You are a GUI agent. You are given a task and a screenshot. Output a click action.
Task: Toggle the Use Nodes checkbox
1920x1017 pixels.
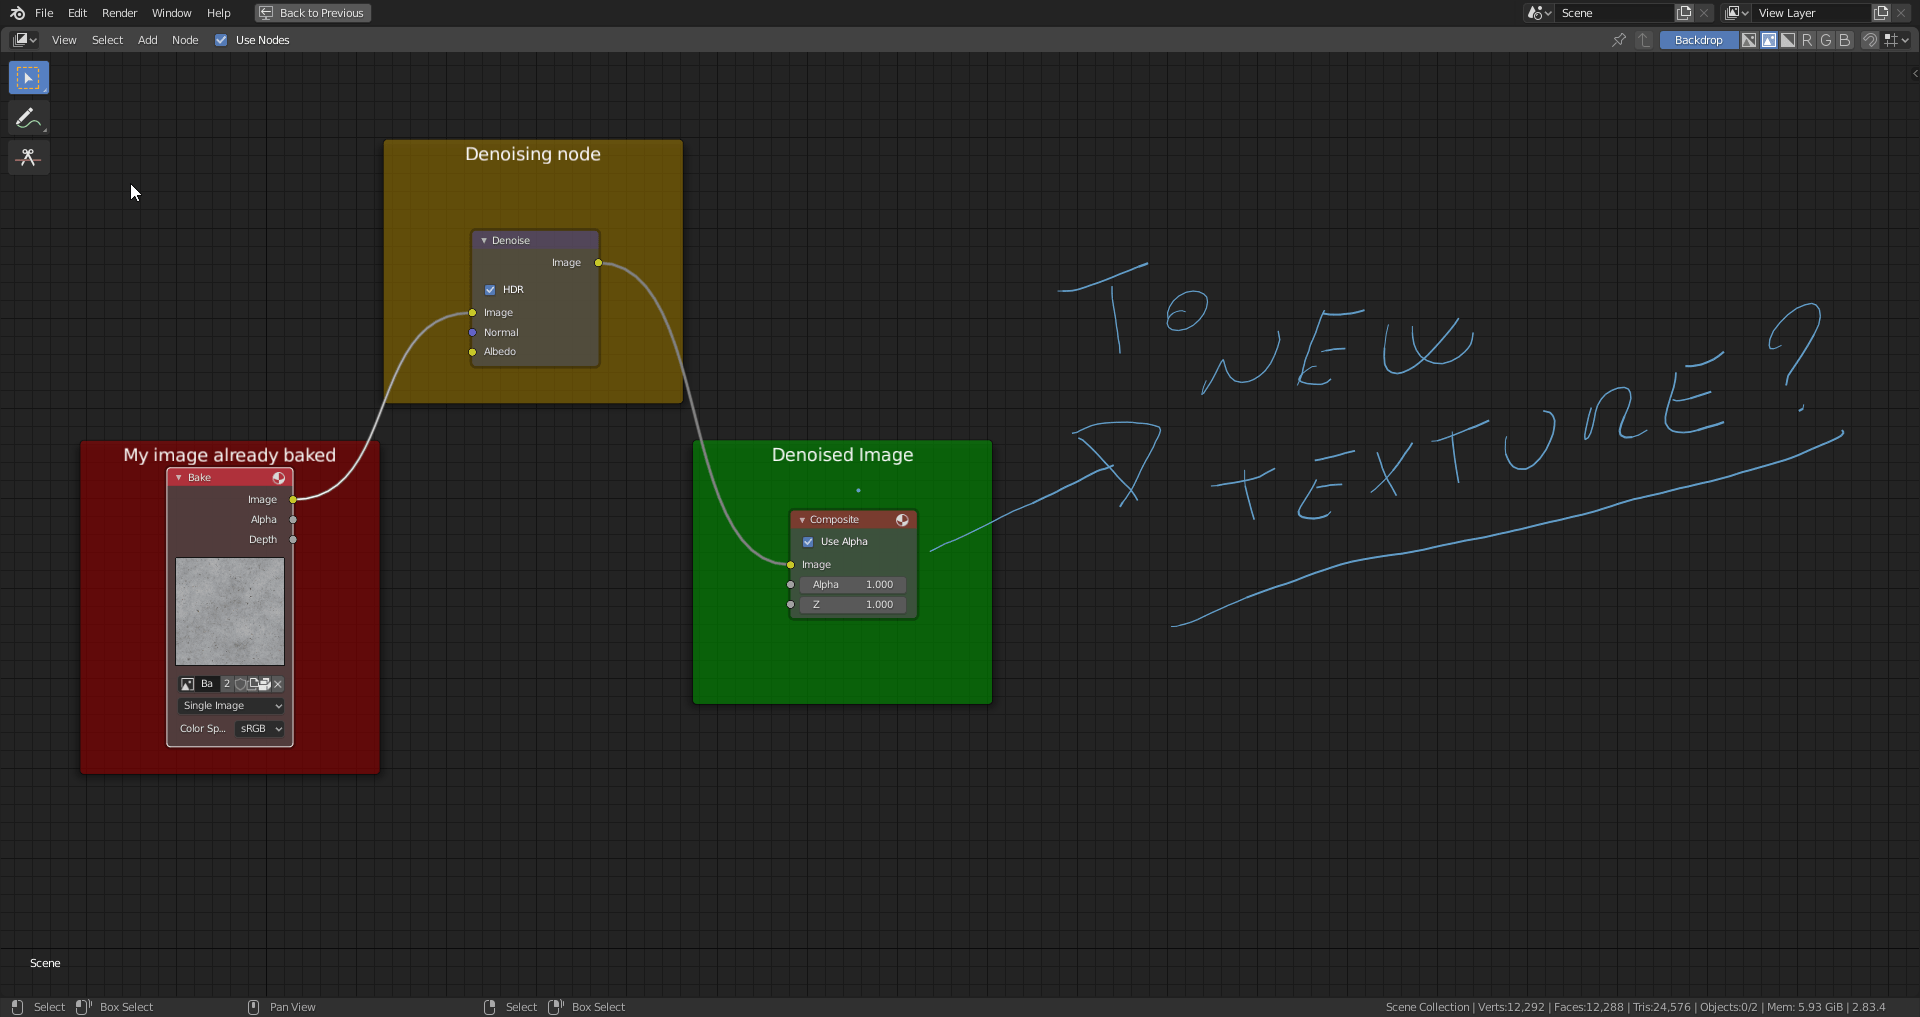click(x=221, y=40)
